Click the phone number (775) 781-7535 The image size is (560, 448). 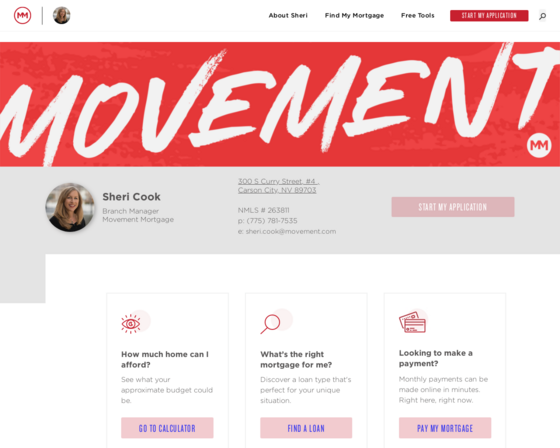pos(272,221)
